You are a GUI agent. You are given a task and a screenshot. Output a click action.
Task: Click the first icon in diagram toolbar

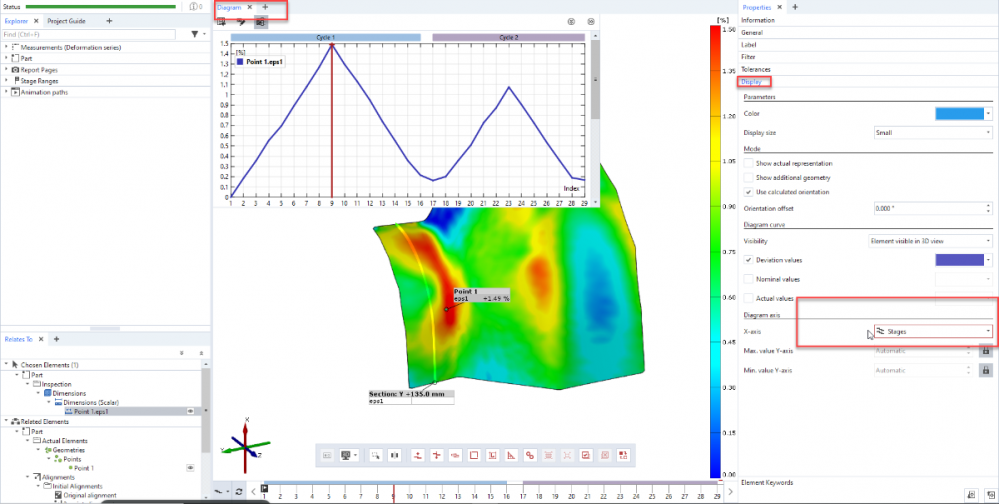coord(221,21)
